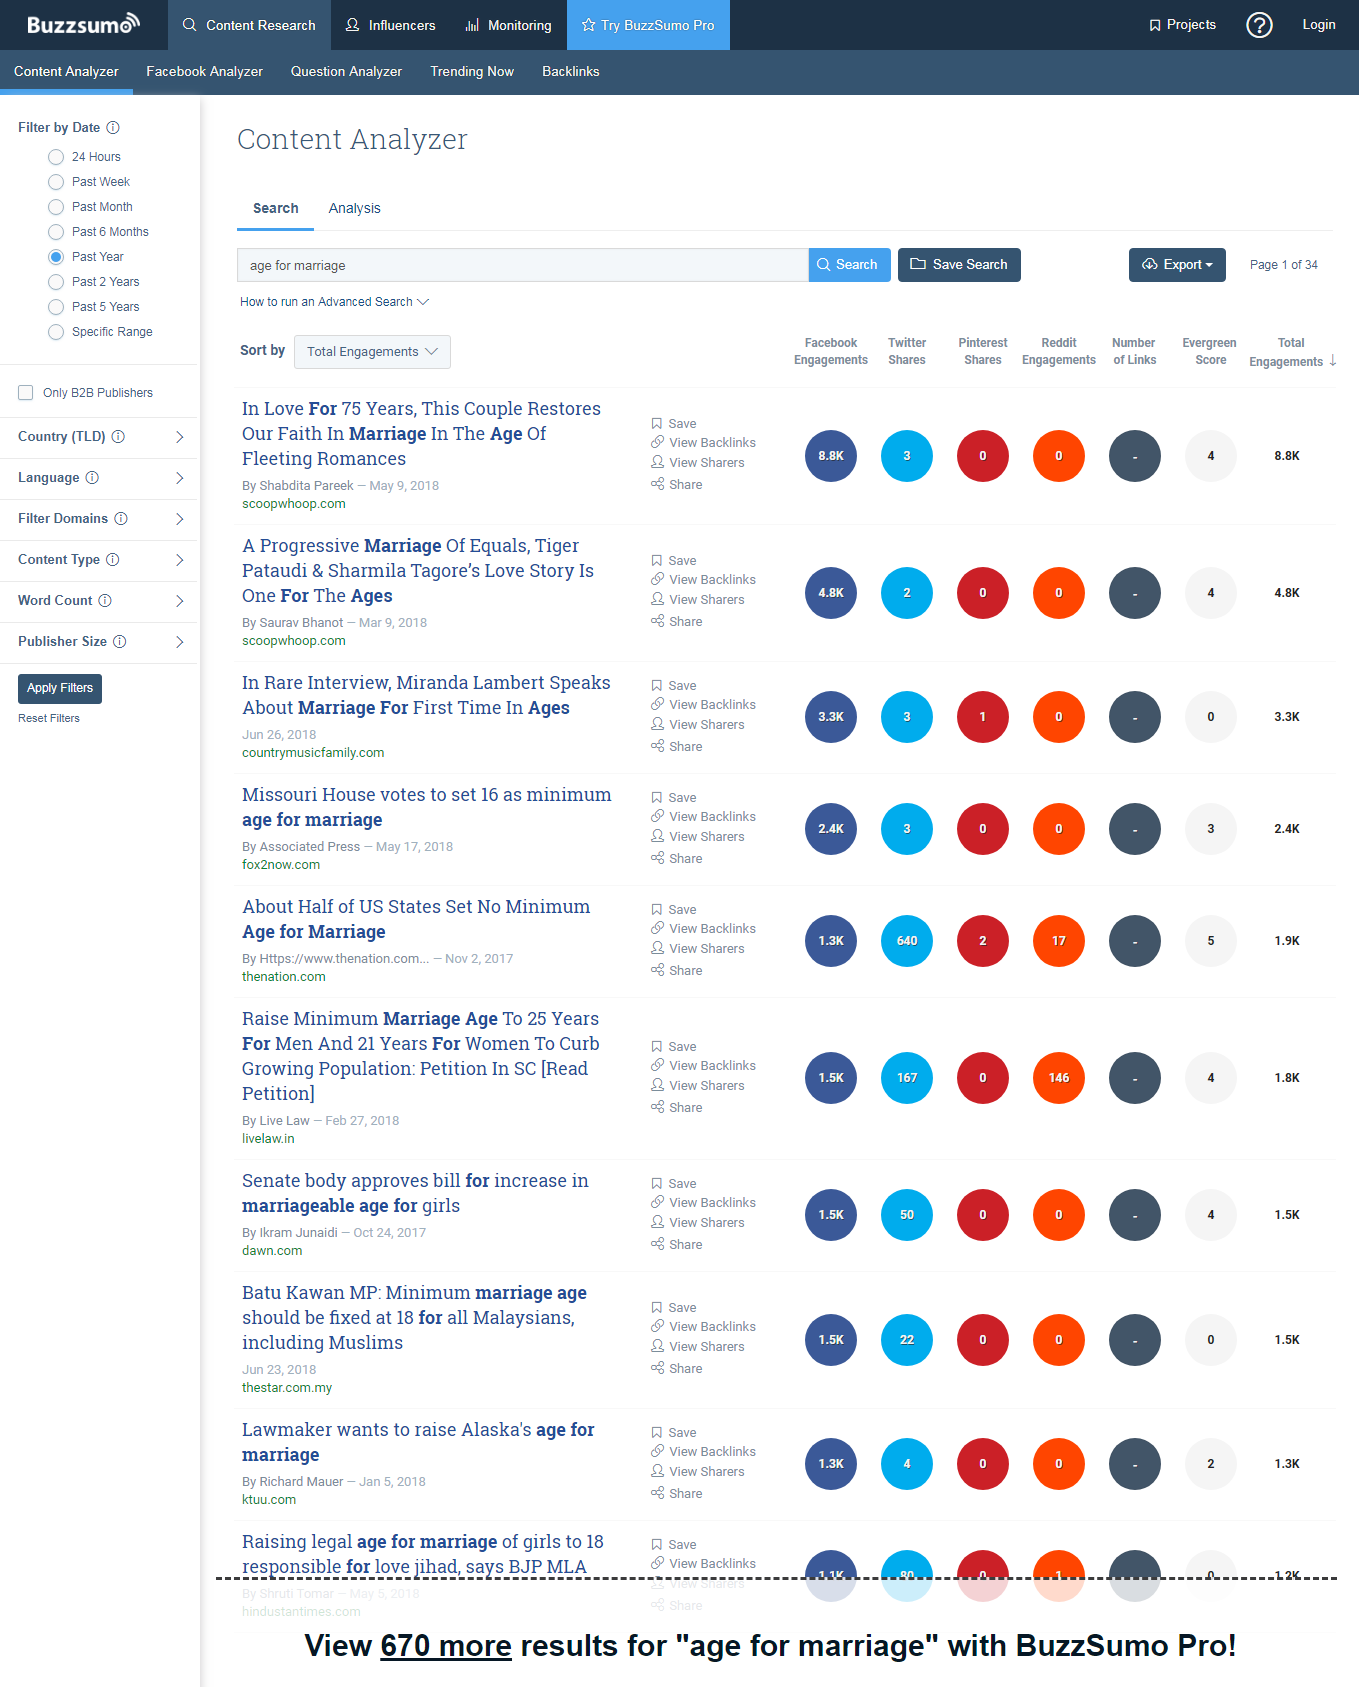Select the Past Week date filter

point(56,182)
